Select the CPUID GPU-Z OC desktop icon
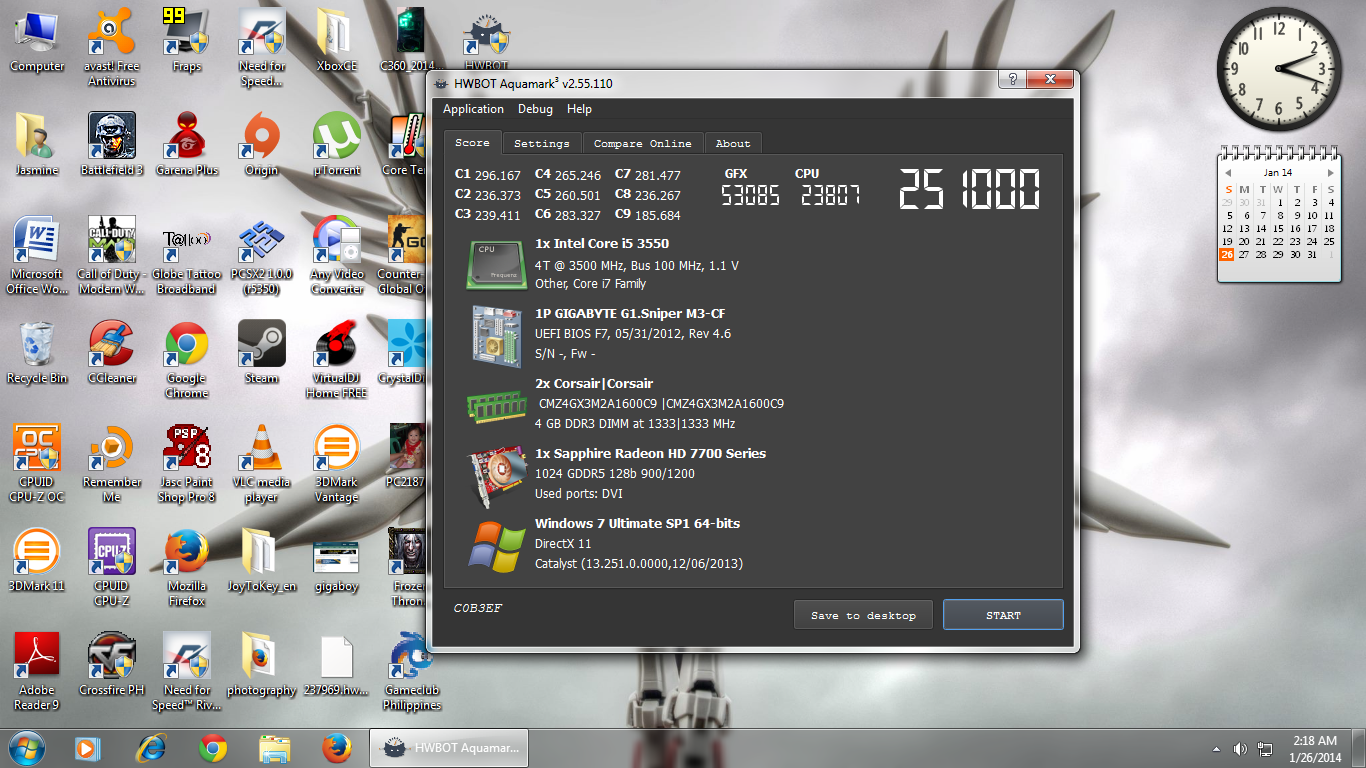The width and height of the screenshot is (1366, 768). (x=37, y=464)
